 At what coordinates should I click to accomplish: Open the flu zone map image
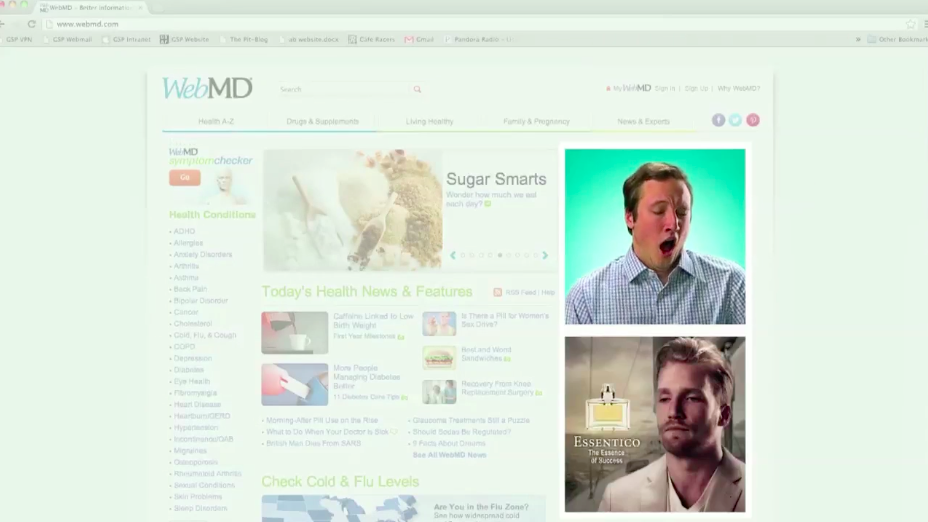click(340, 509)
